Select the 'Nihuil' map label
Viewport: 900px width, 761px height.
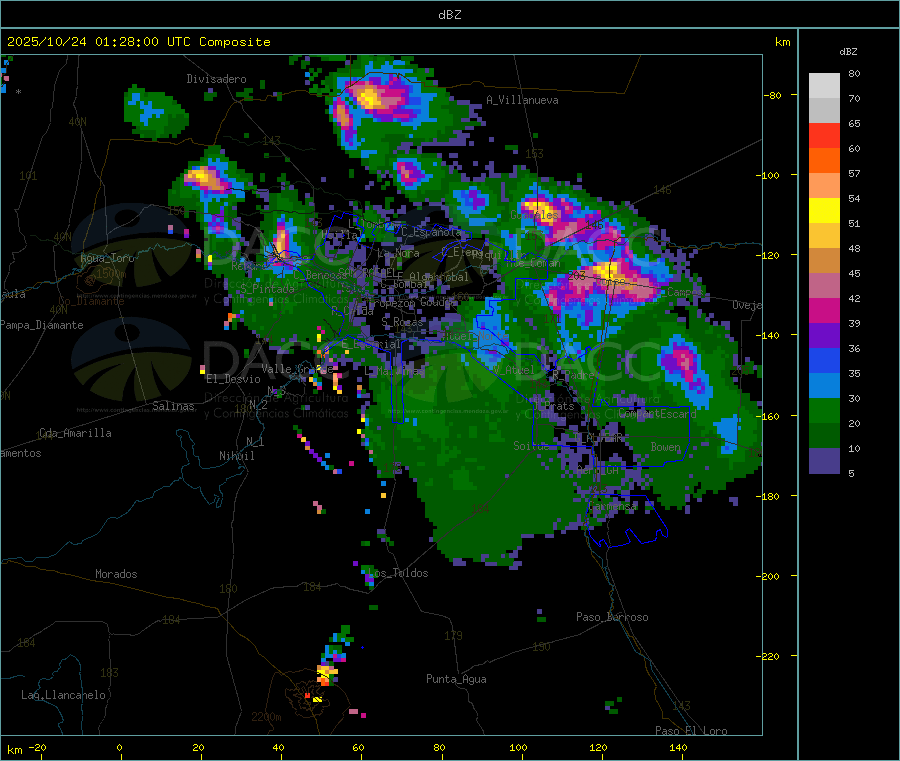pyautogui.click(x=236, y=456)
